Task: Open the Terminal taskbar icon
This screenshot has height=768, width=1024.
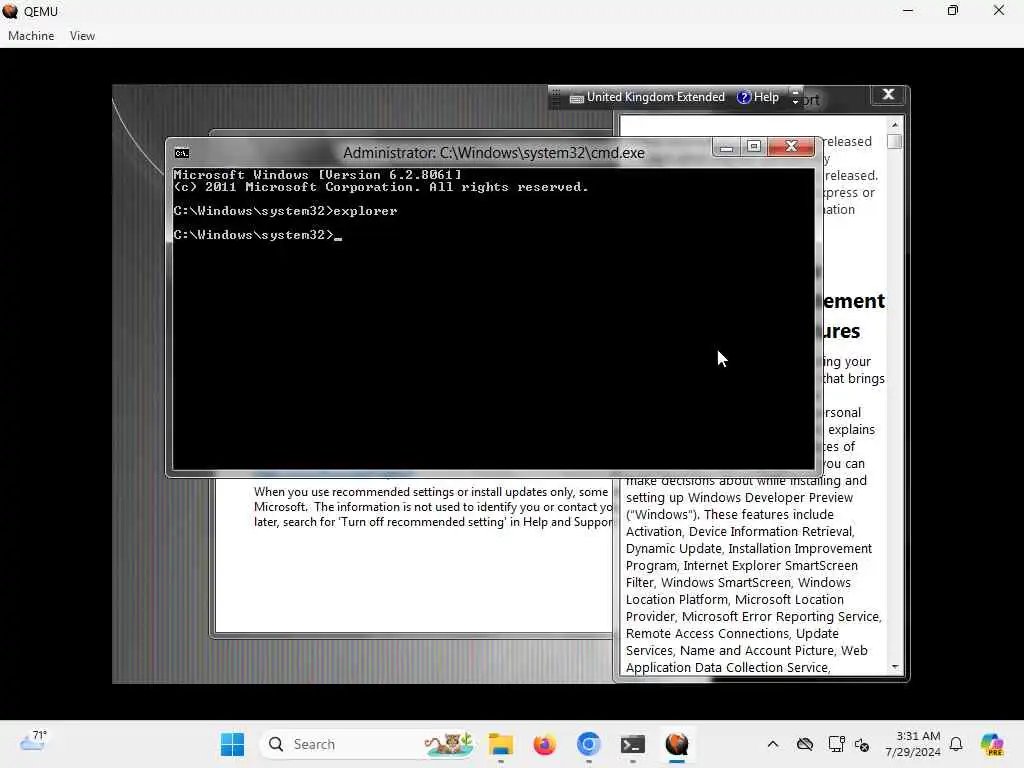Action: tap(633, 744)
